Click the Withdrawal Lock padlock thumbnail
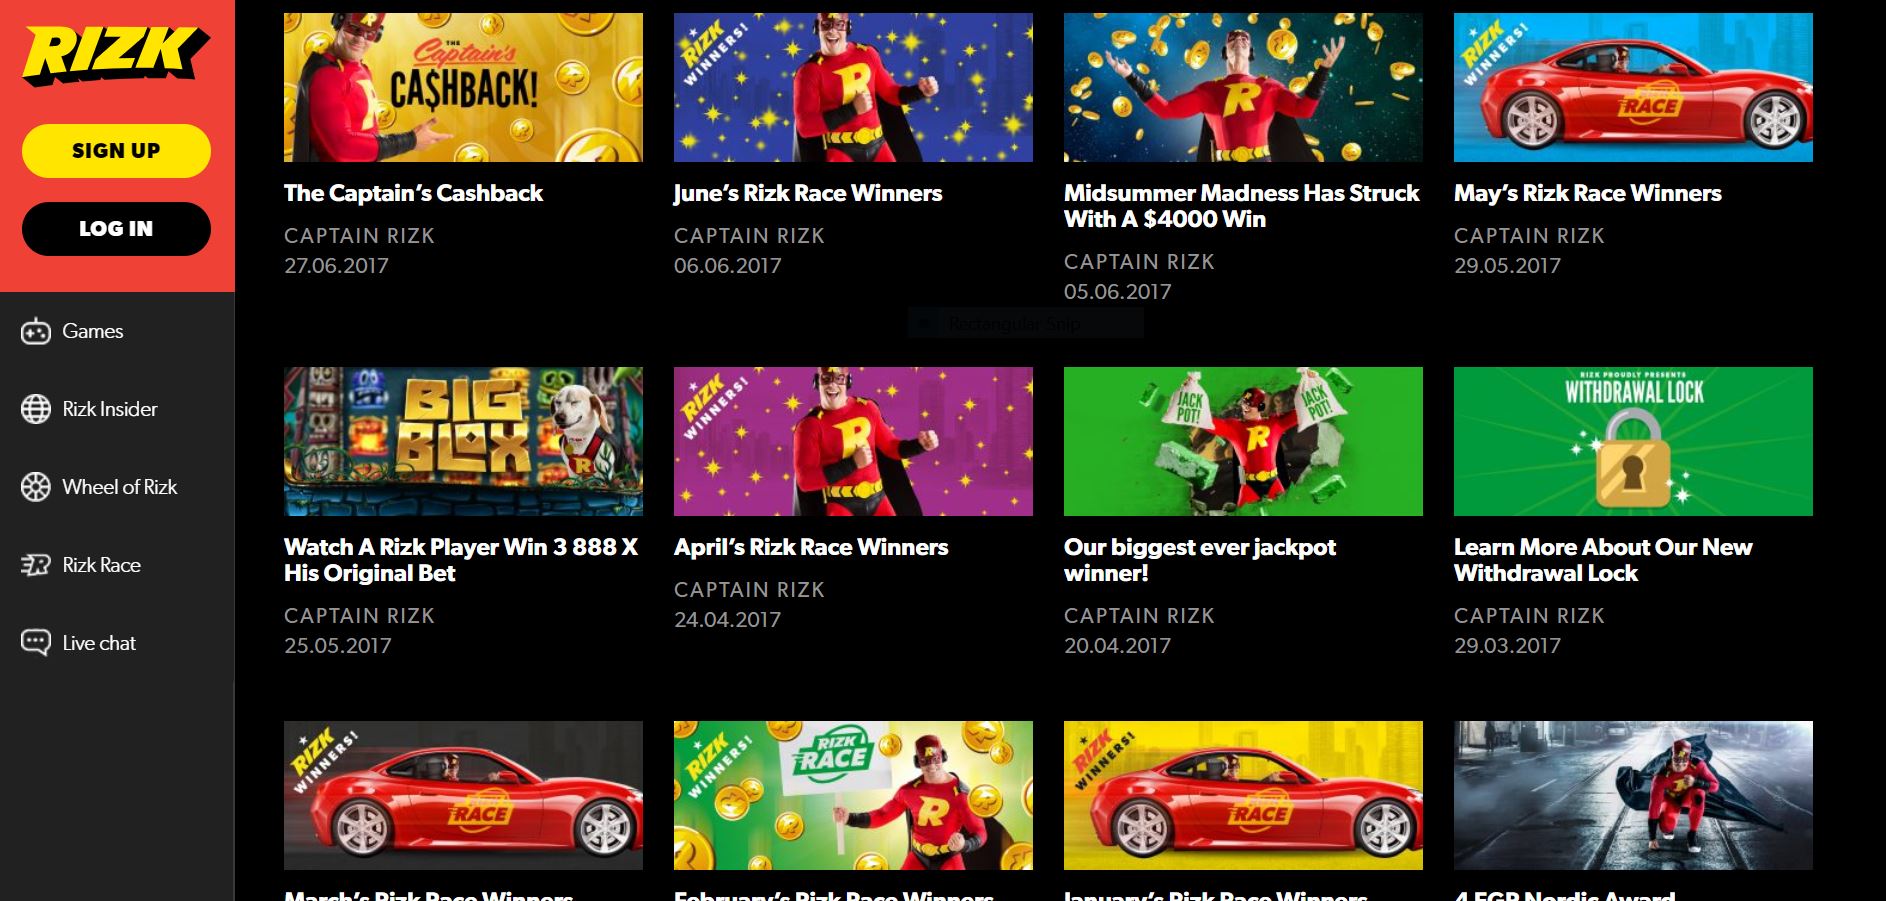The width and height of the screenshot is (1886, 901). click(1633, 441)
